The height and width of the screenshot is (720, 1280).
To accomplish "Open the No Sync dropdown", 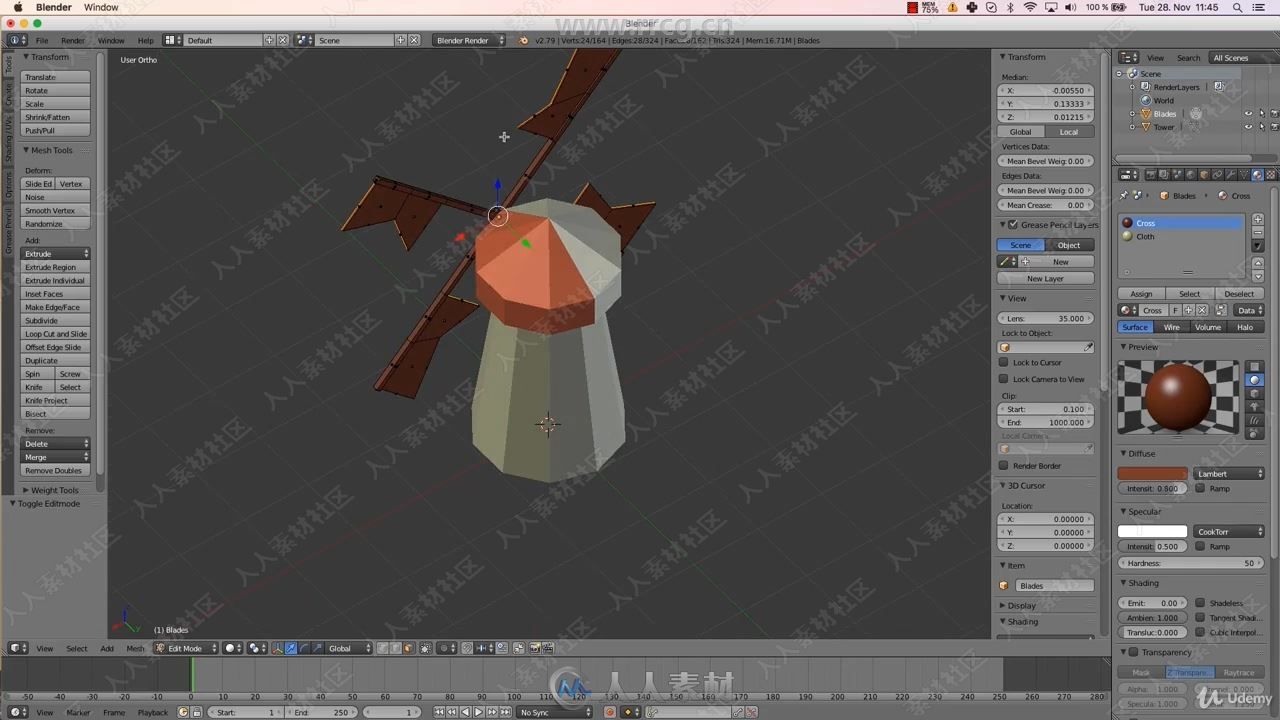I will 554,712.
